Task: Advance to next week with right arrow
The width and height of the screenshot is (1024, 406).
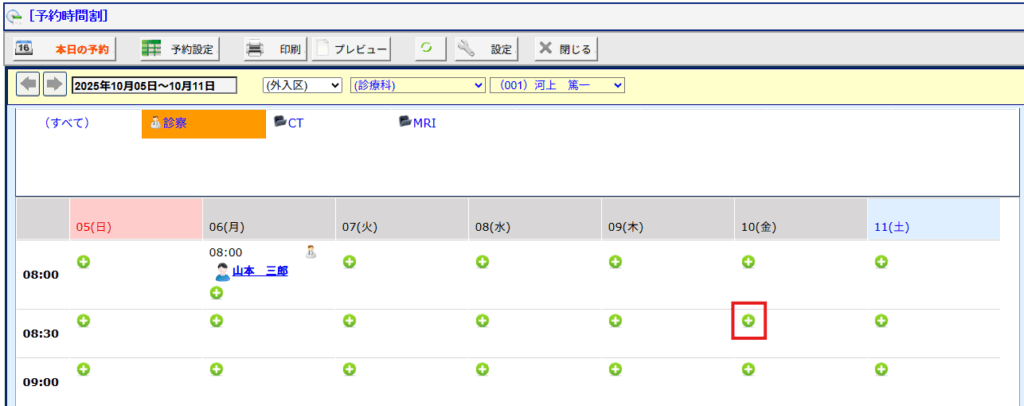Action: [x=54, y=85]
